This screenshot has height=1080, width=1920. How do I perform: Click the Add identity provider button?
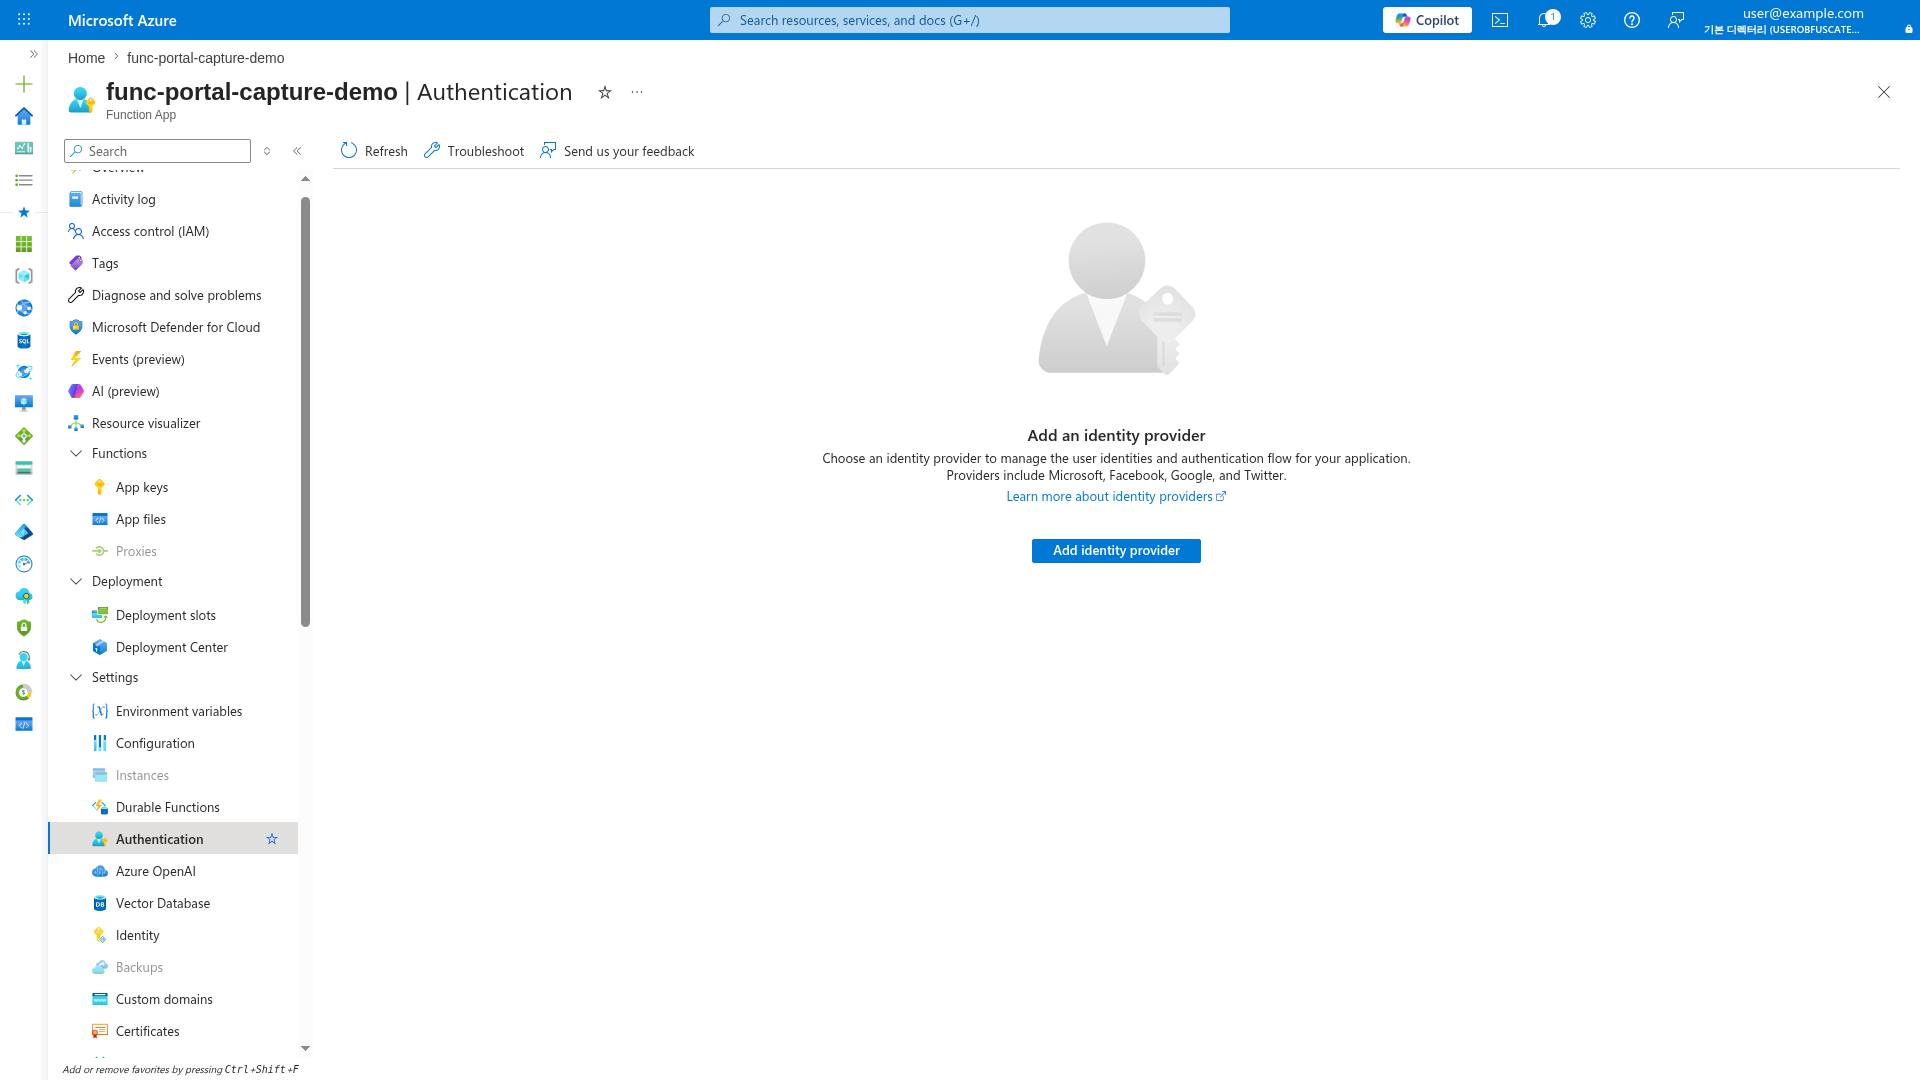coord(1116,551)
